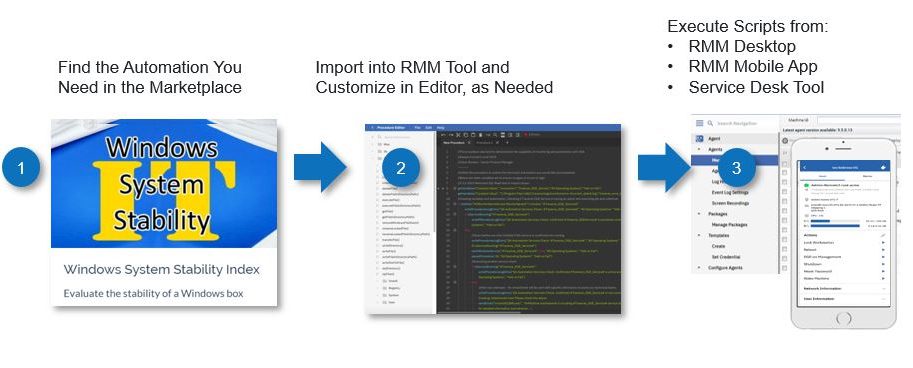
Task: Open the Help menu in Procedure Editor
Action: [x=440, y=128]
